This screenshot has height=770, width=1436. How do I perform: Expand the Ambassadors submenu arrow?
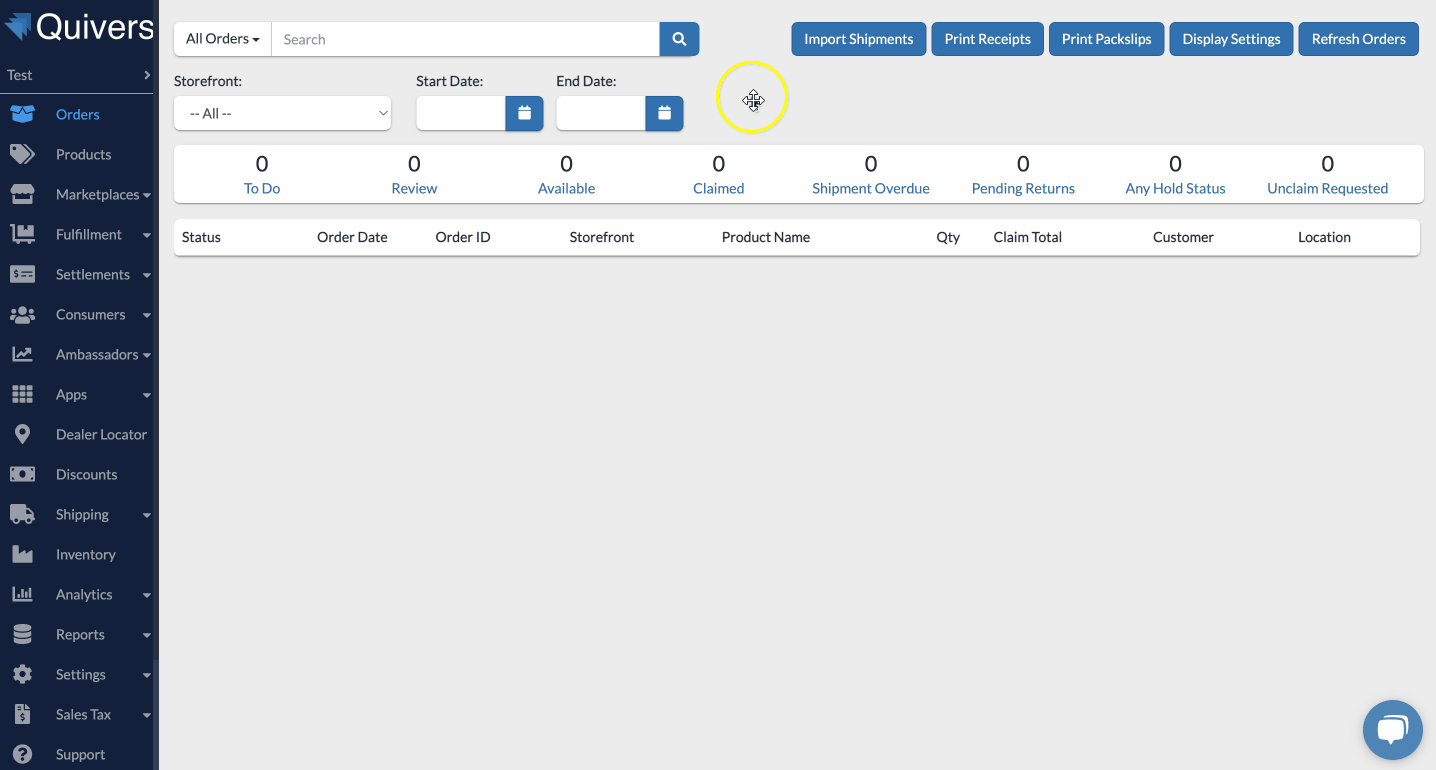pyautogui.click(x=147, y=355)
